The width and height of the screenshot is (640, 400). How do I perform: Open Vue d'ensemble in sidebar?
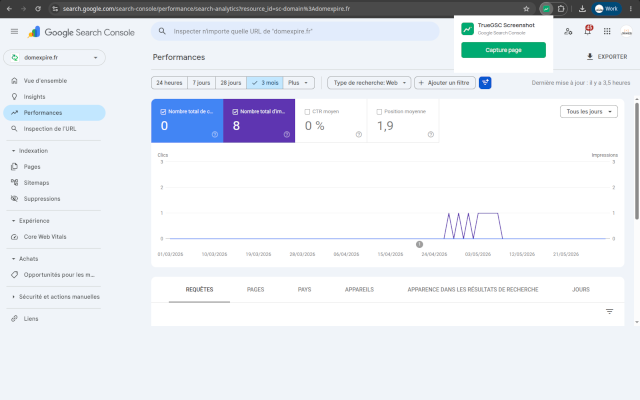(54, 81)
